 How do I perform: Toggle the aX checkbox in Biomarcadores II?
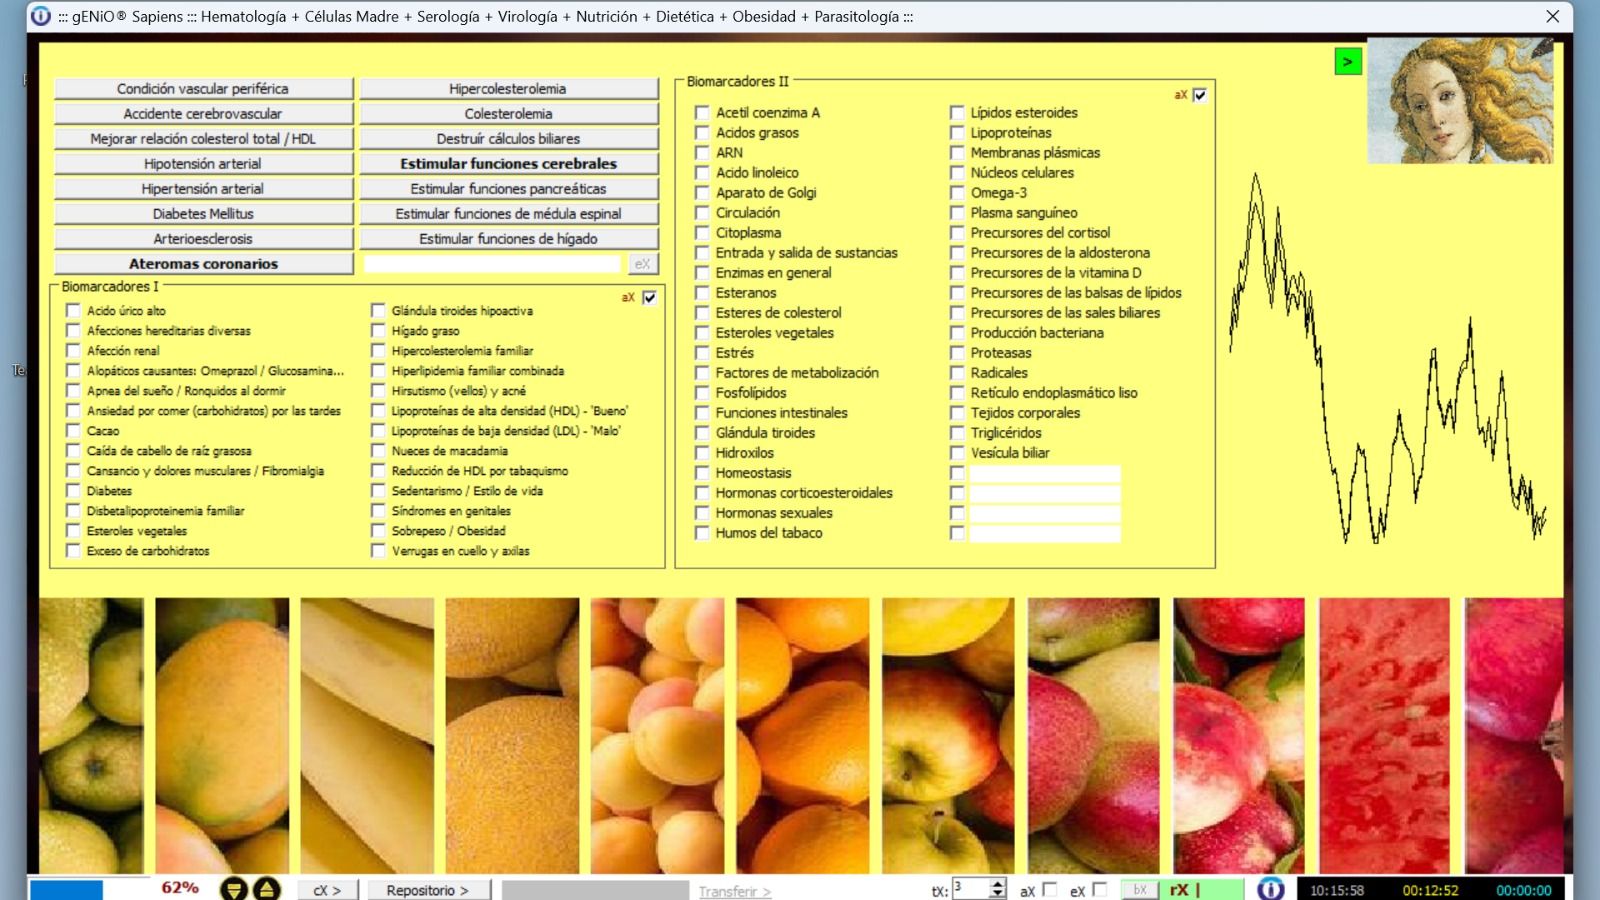point(1200,96)
